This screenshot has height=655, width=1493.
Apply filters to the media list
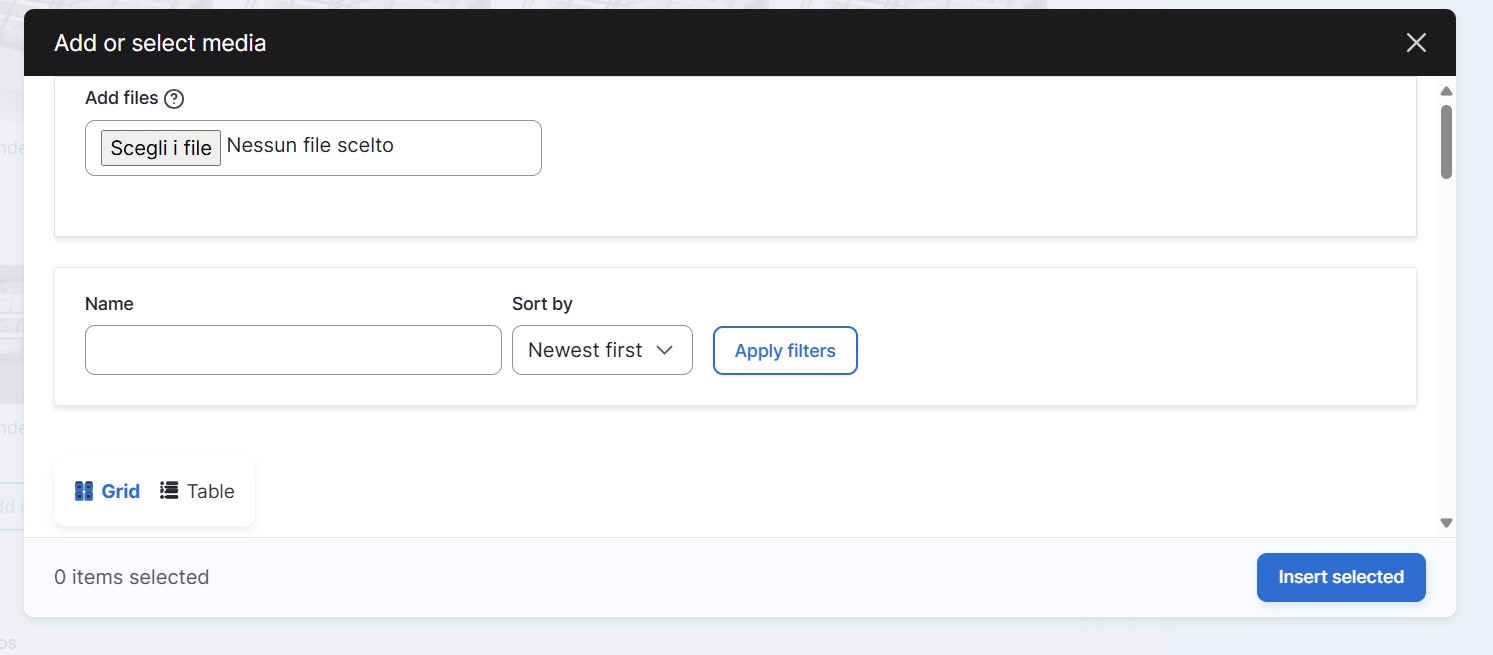pyautogui.click(x=785, y=351)
